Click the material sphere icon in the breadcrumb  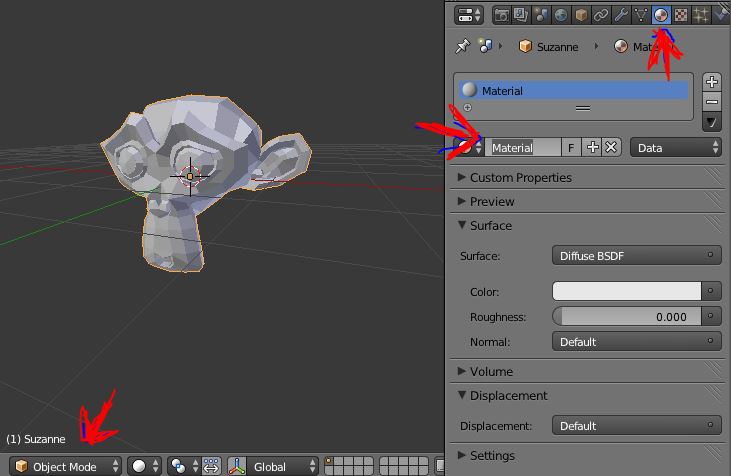(621, 46)
